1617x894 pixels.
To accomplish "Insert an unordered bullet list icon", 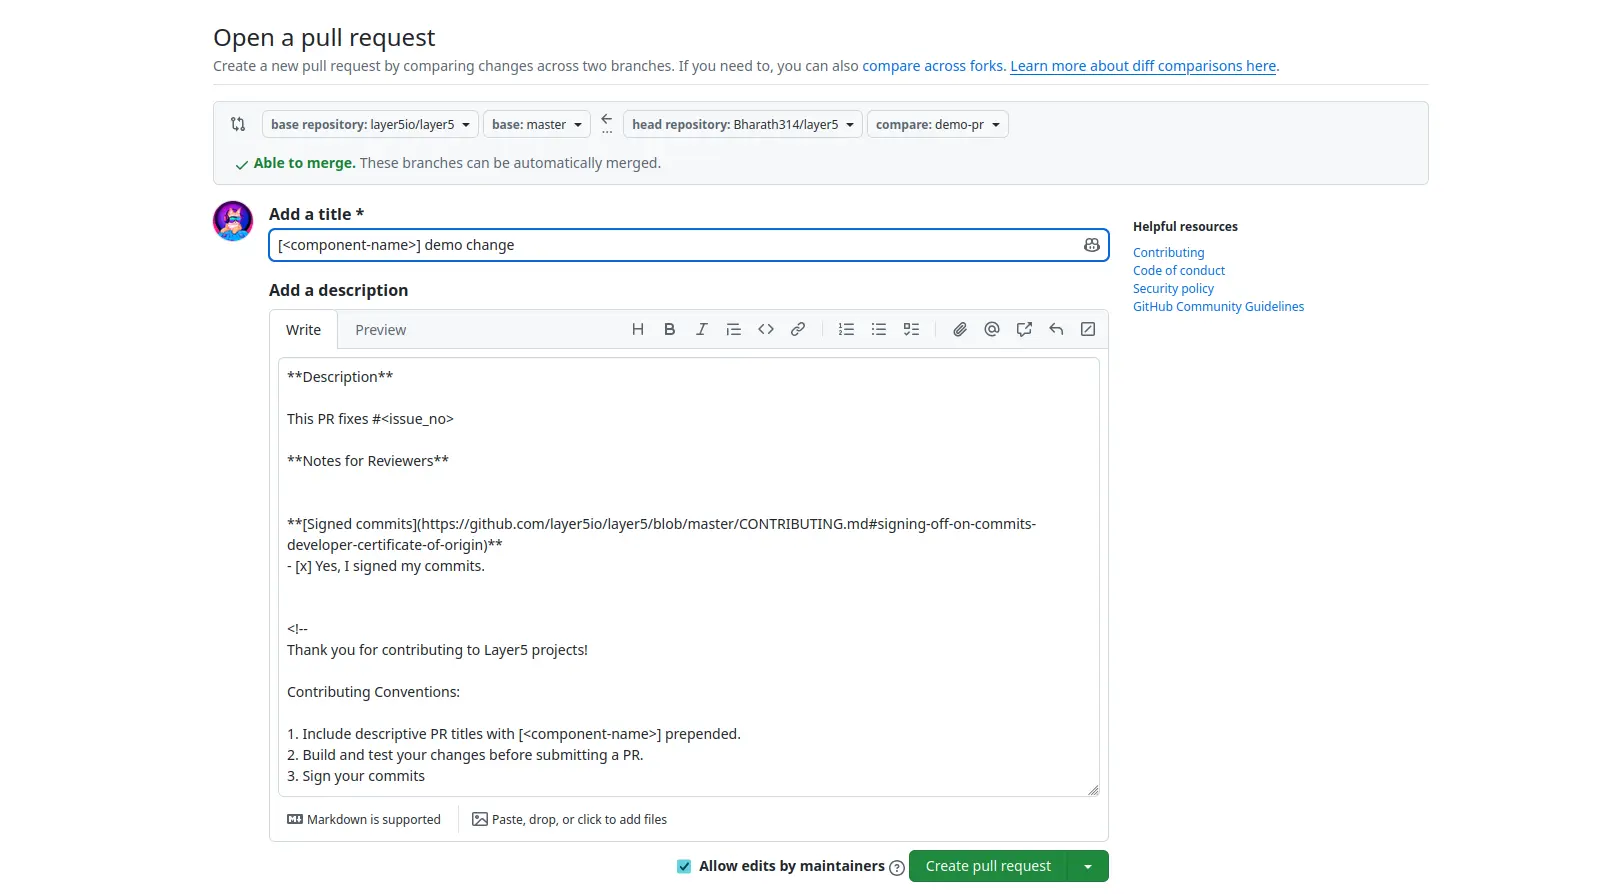I will 878,329.
